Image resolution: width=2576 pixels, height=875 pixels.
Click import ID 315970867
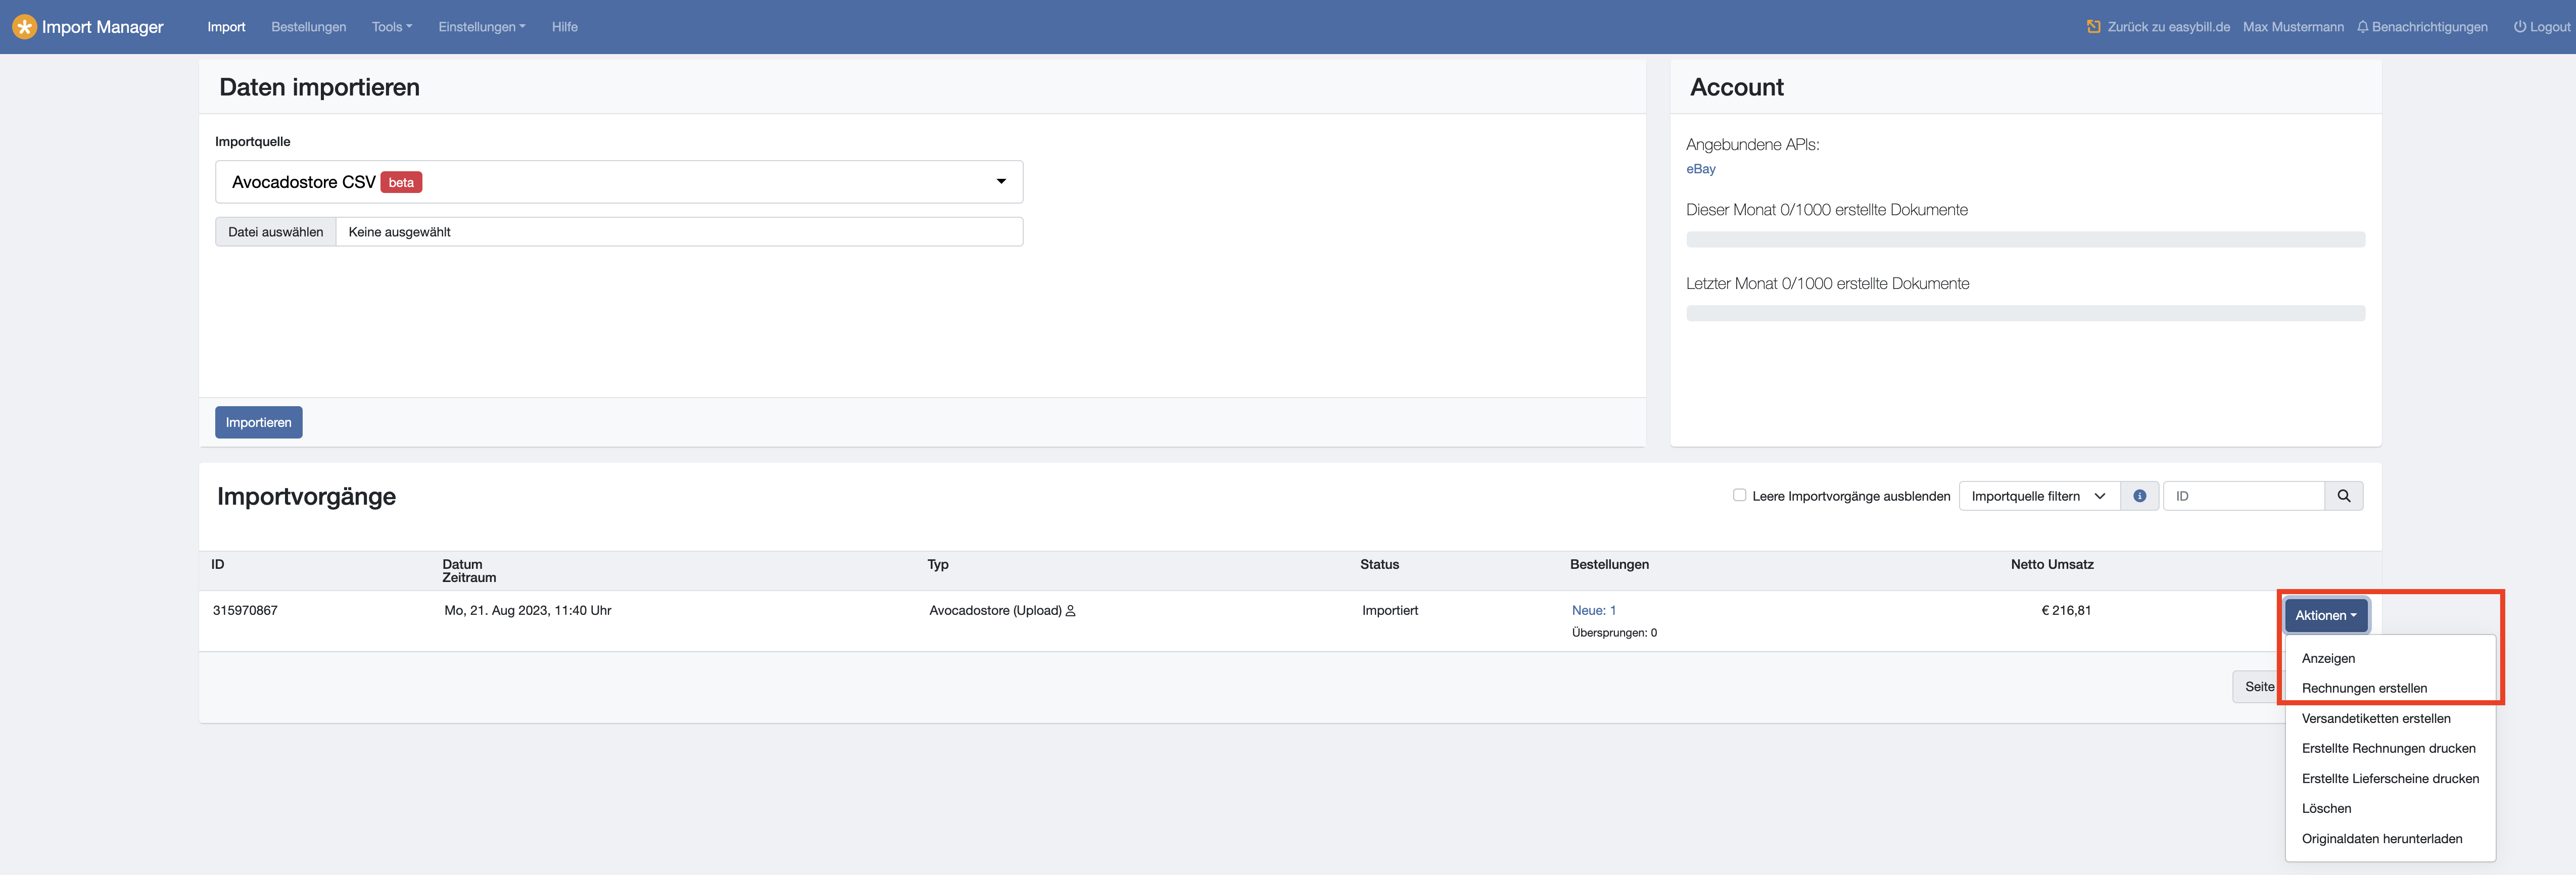245,610
